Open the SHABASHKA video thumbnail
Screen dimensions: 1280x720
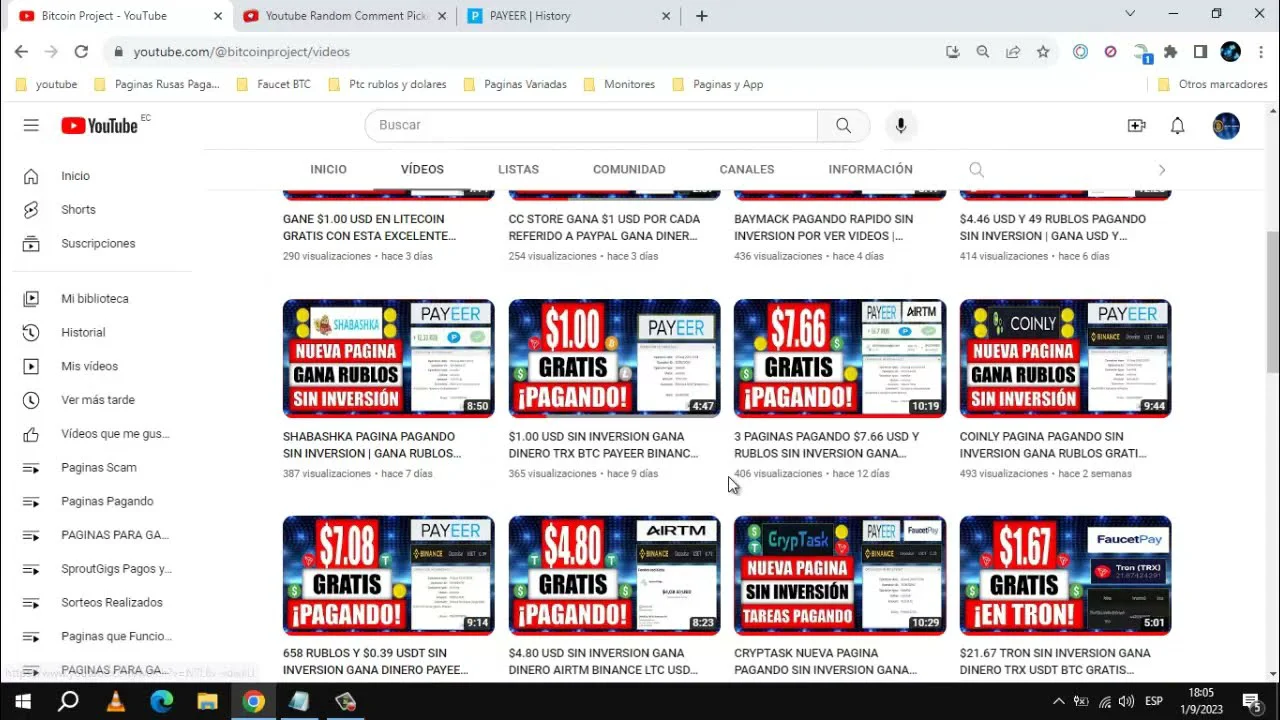coord(388,357)
